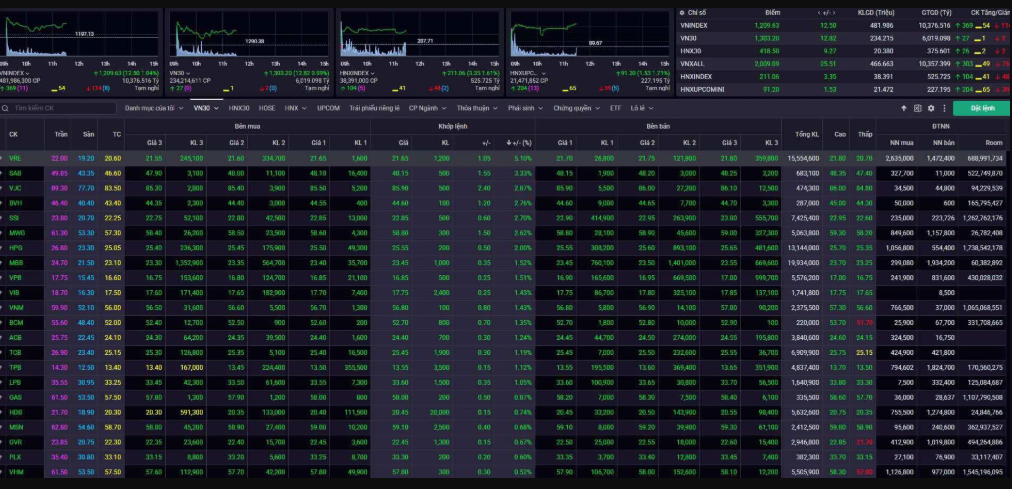Viewport: 1012px width, 489px height.
Task: Select HNXUPCOMINI row in index table
Action: pos(844,90)
